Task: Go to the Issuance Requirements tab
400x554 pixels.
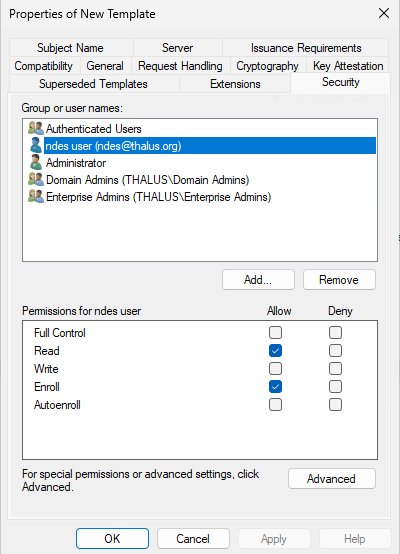Action: pos(306,48)
